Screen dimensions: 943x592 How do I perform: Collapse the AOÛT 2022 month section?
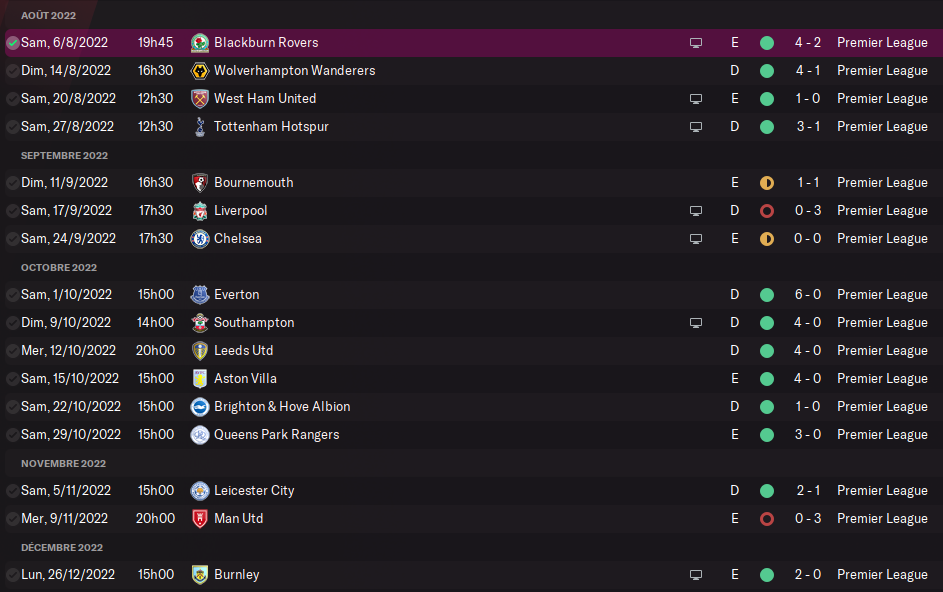(48, 15)
